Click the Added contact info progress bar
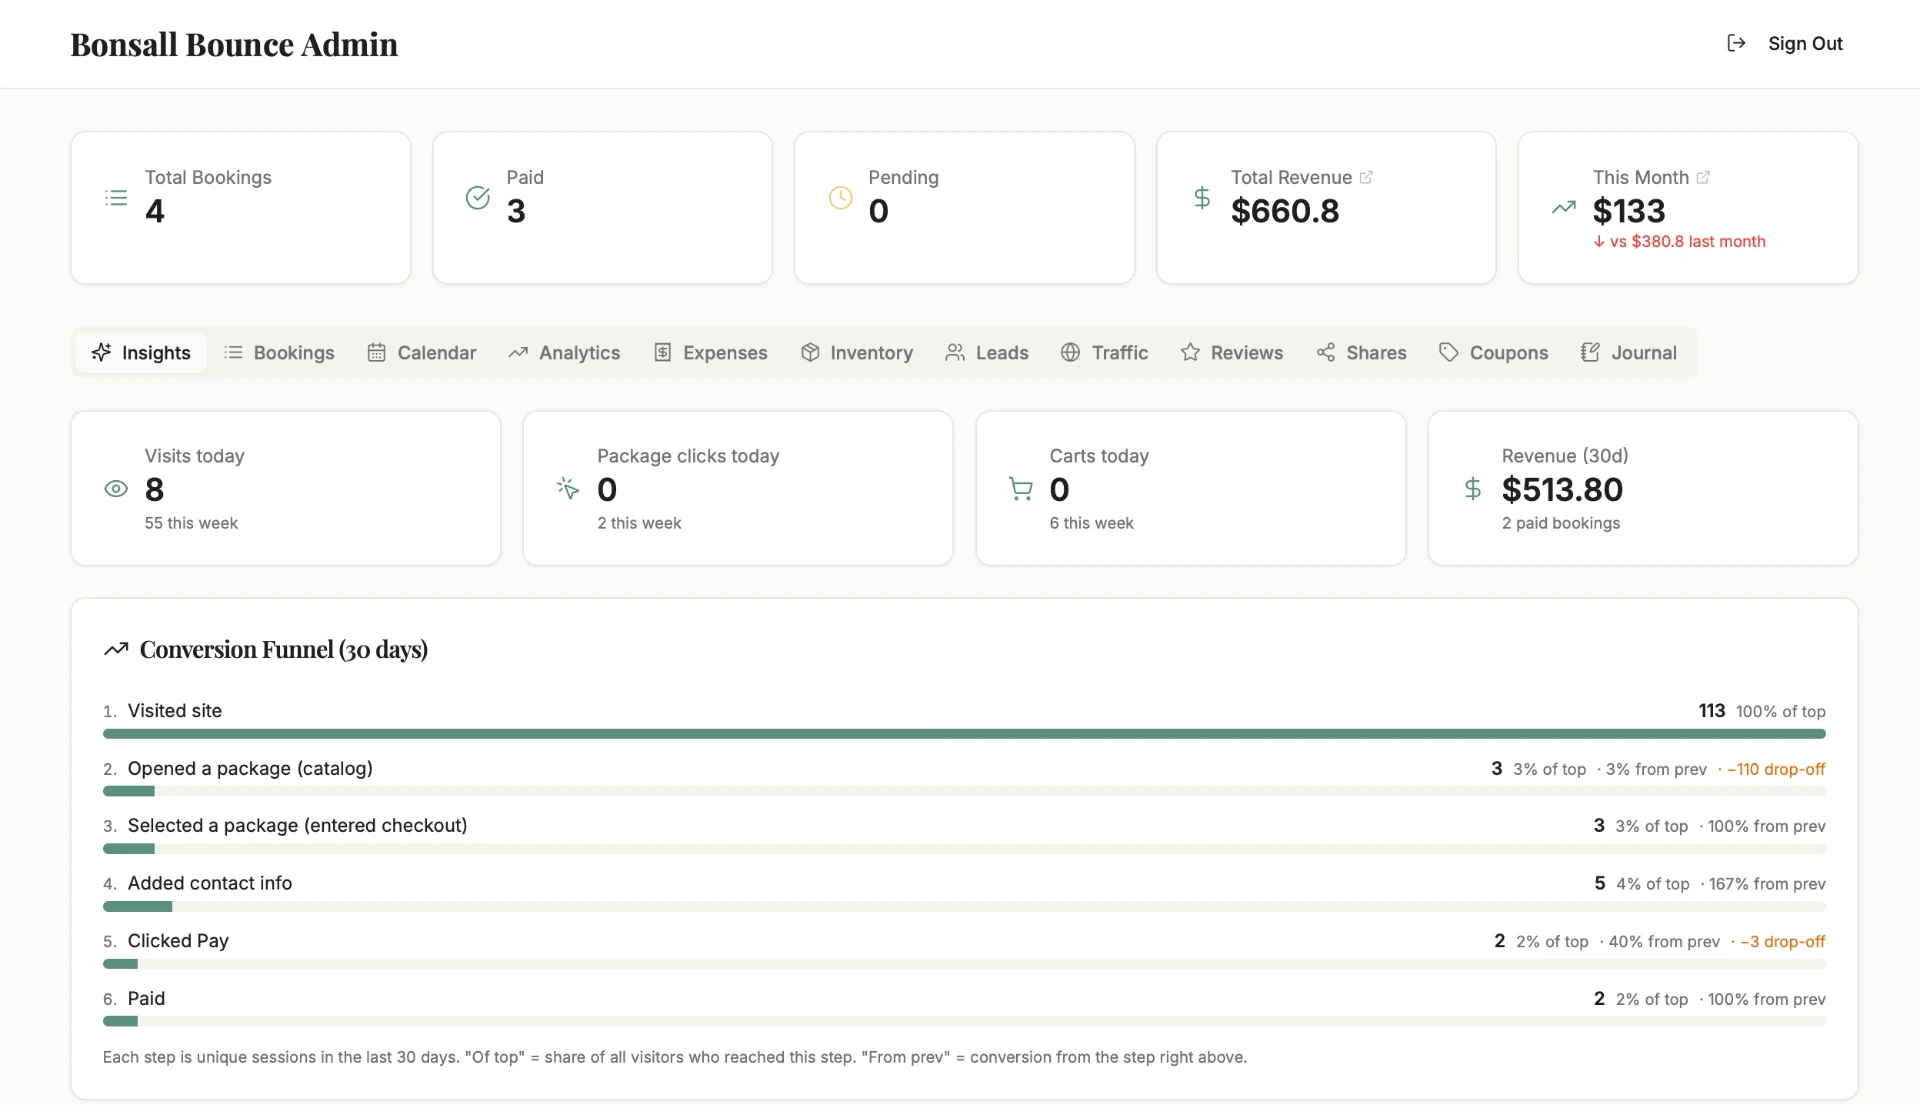The width and height of the screenshot is (1920, 1105). pyautogui.click(x=964, y=907)
